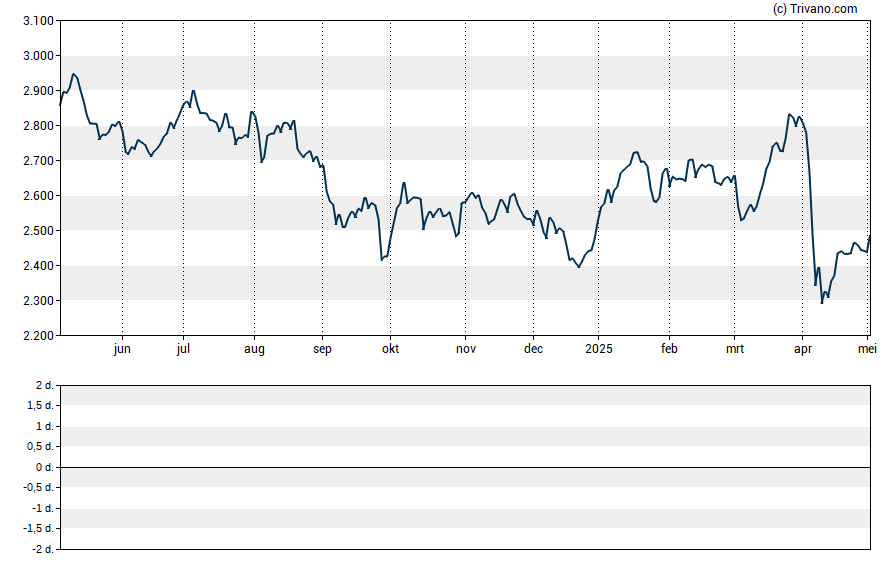
Task: Select the mei month label
Action: pos(867,349)
